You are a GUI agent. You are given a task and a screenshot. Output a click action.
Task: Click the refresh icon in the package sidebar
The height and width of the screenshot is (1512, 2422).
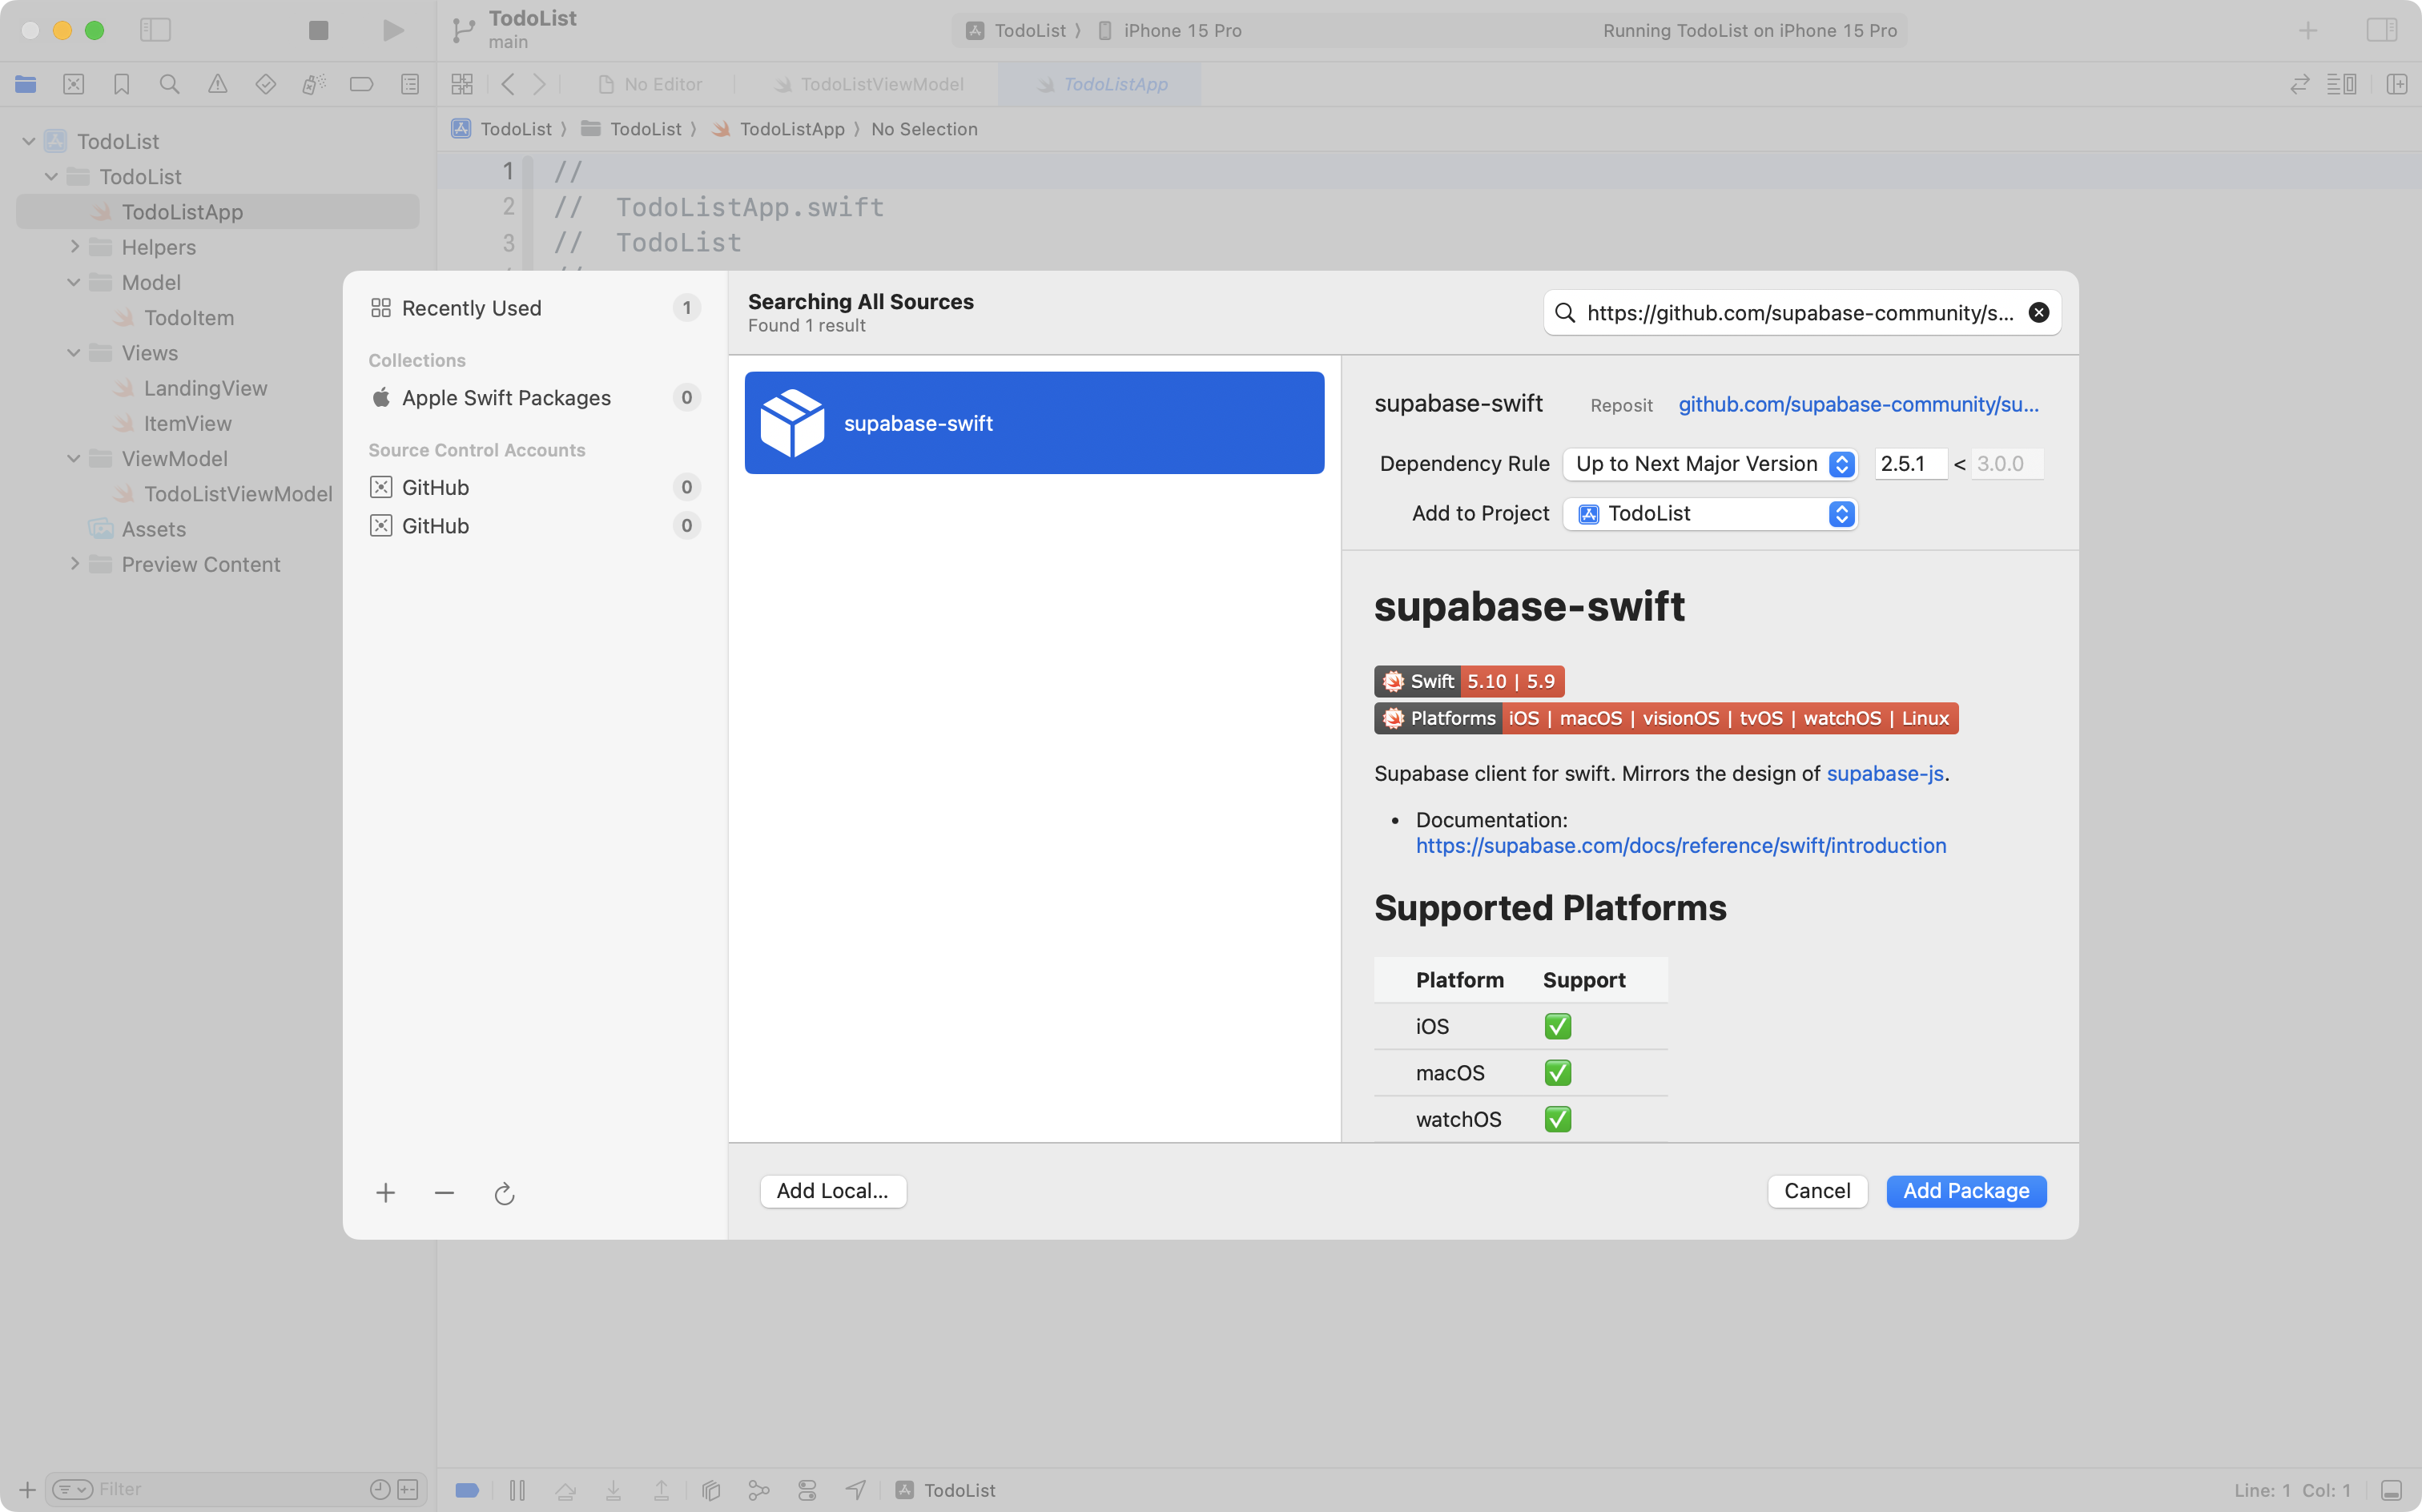coord(504,1193)
